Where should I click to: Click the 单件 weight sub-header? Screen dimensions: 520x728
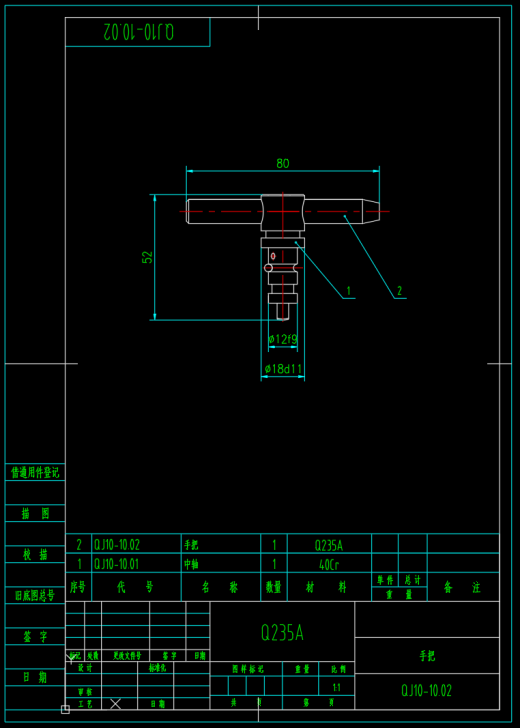coord(385,580)
